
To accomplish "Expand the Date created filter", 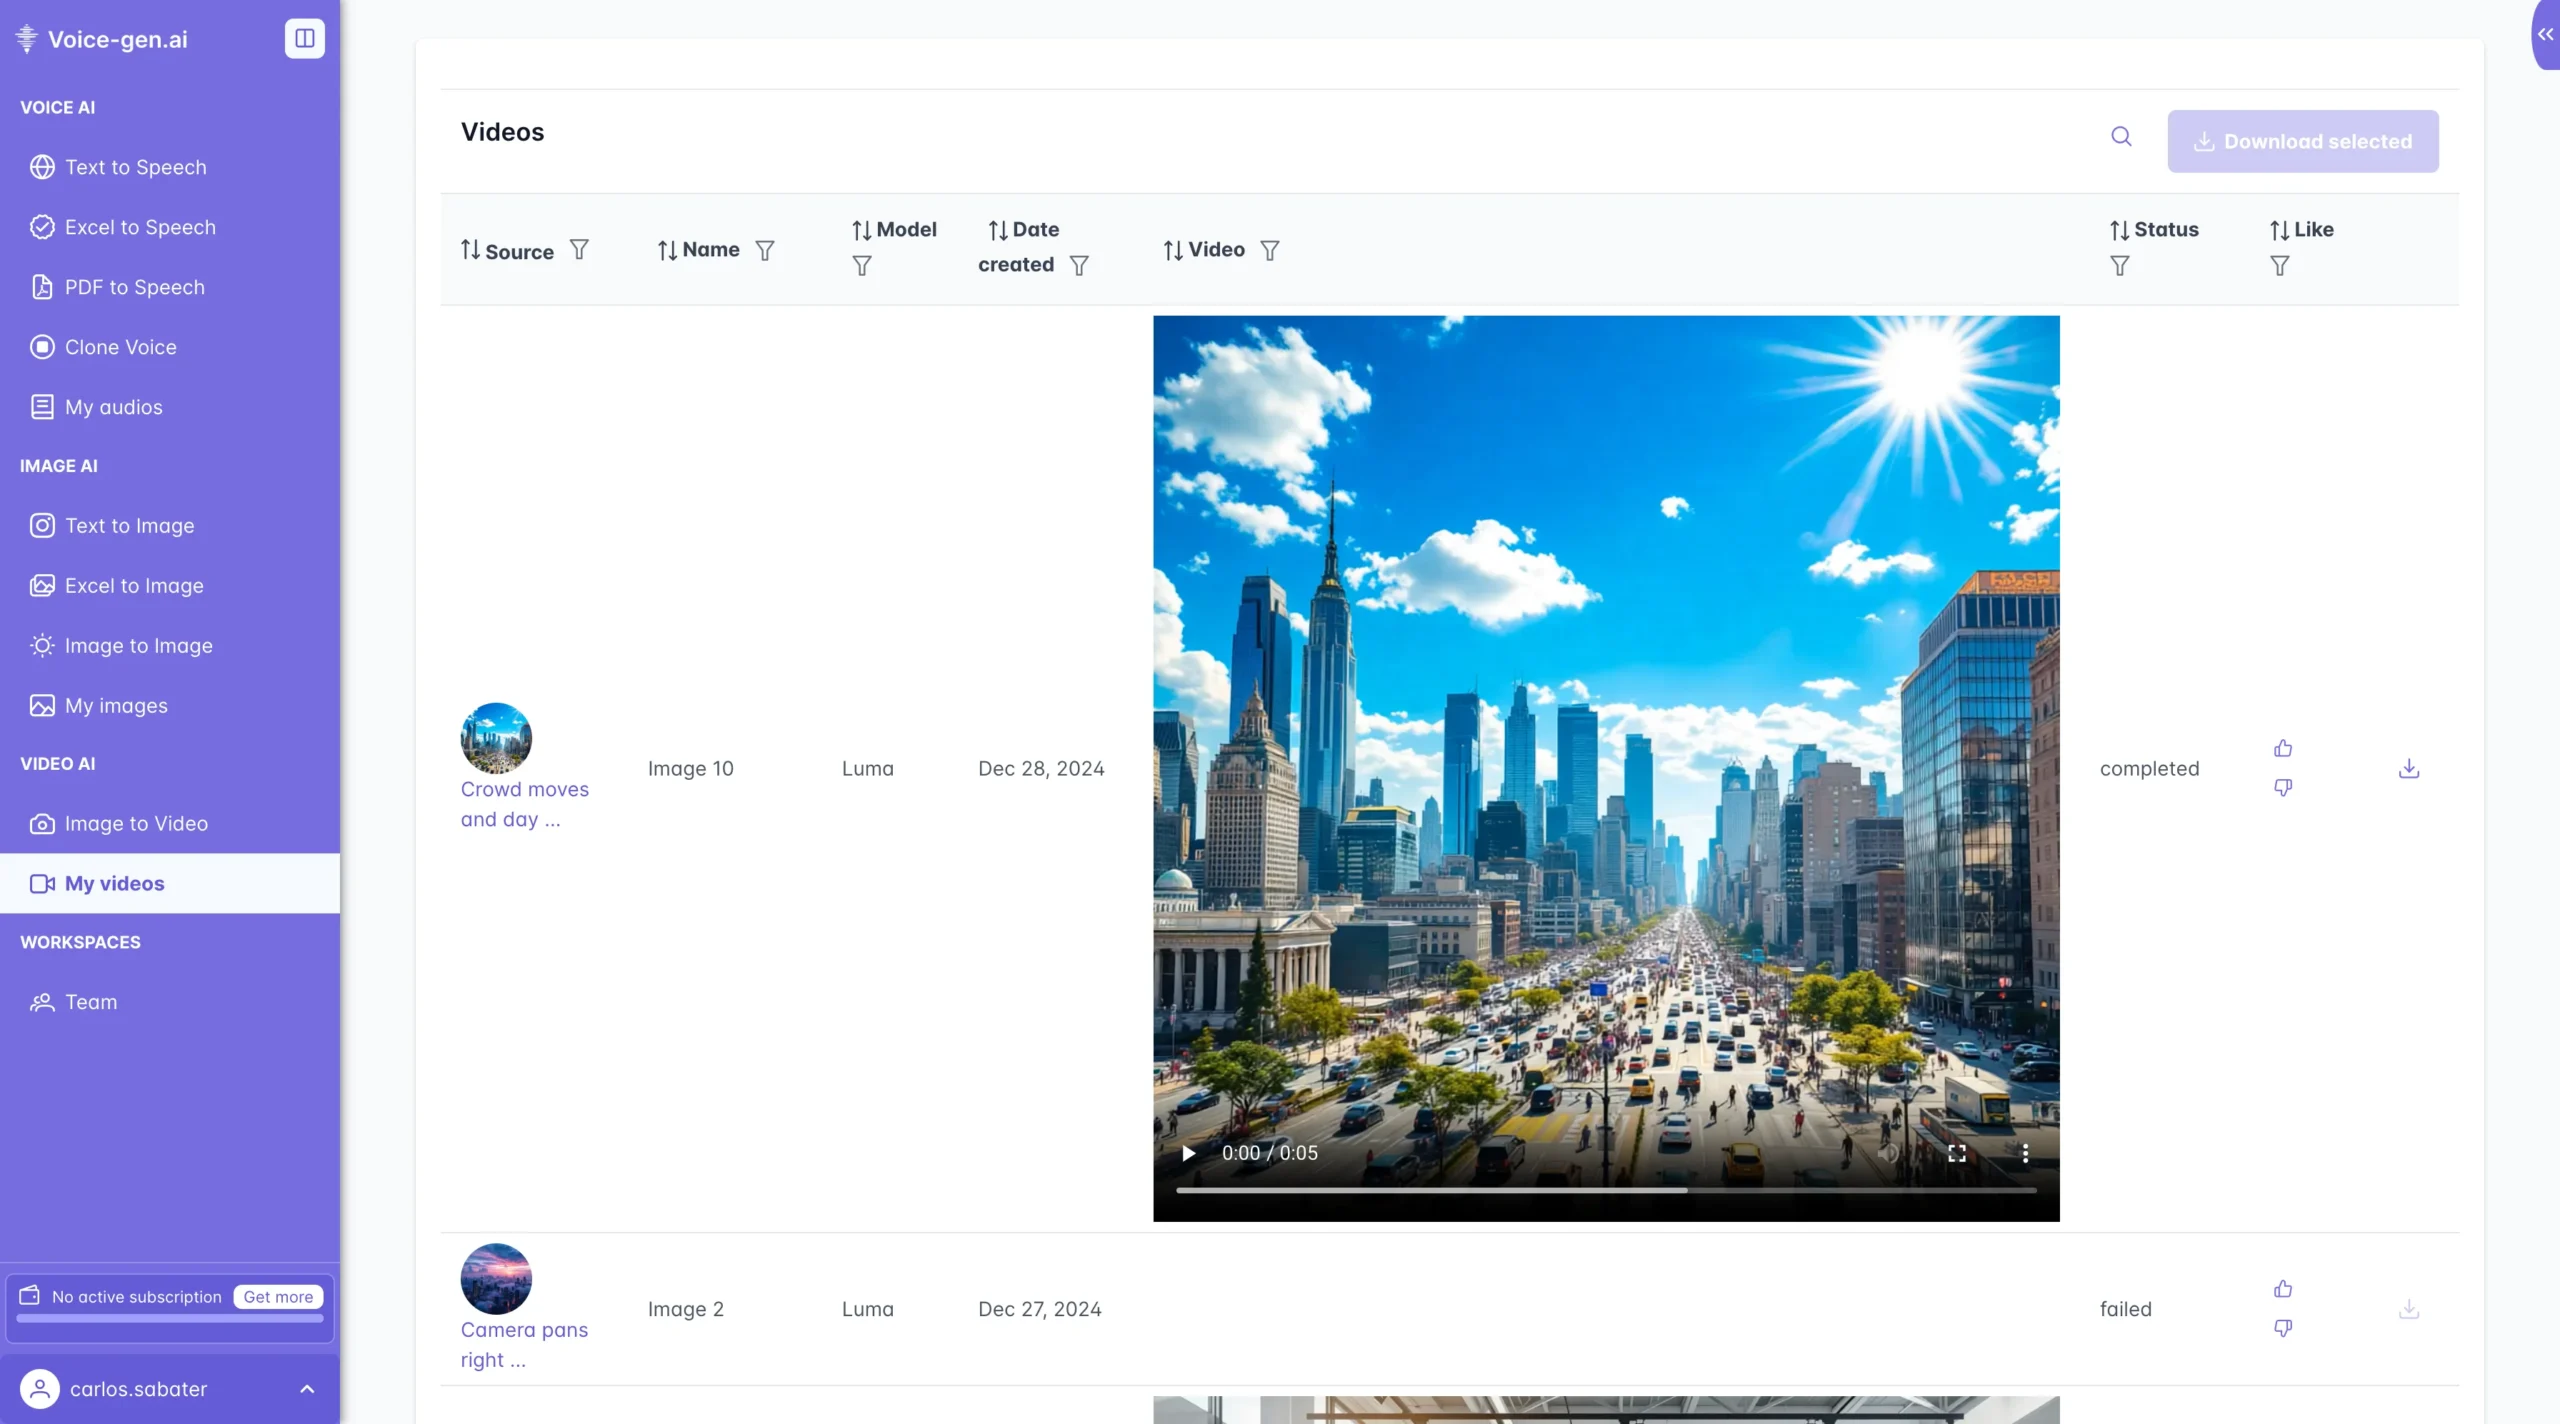I will (x=1079, y=265).
